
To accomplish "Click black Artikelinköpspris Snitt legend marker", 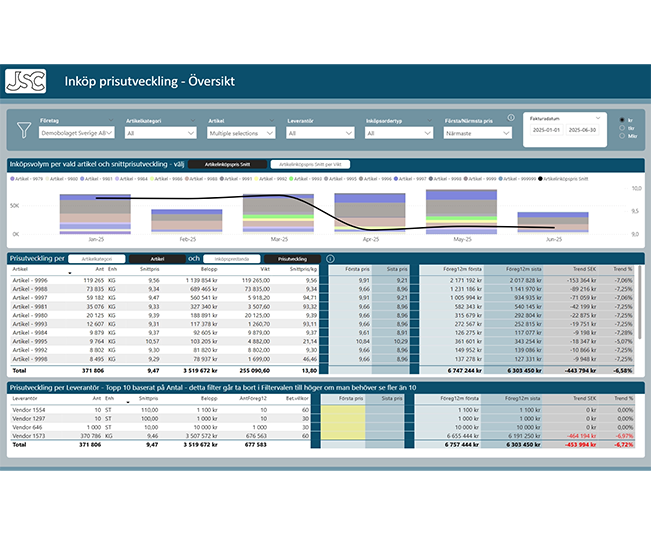I will [540, 179].
